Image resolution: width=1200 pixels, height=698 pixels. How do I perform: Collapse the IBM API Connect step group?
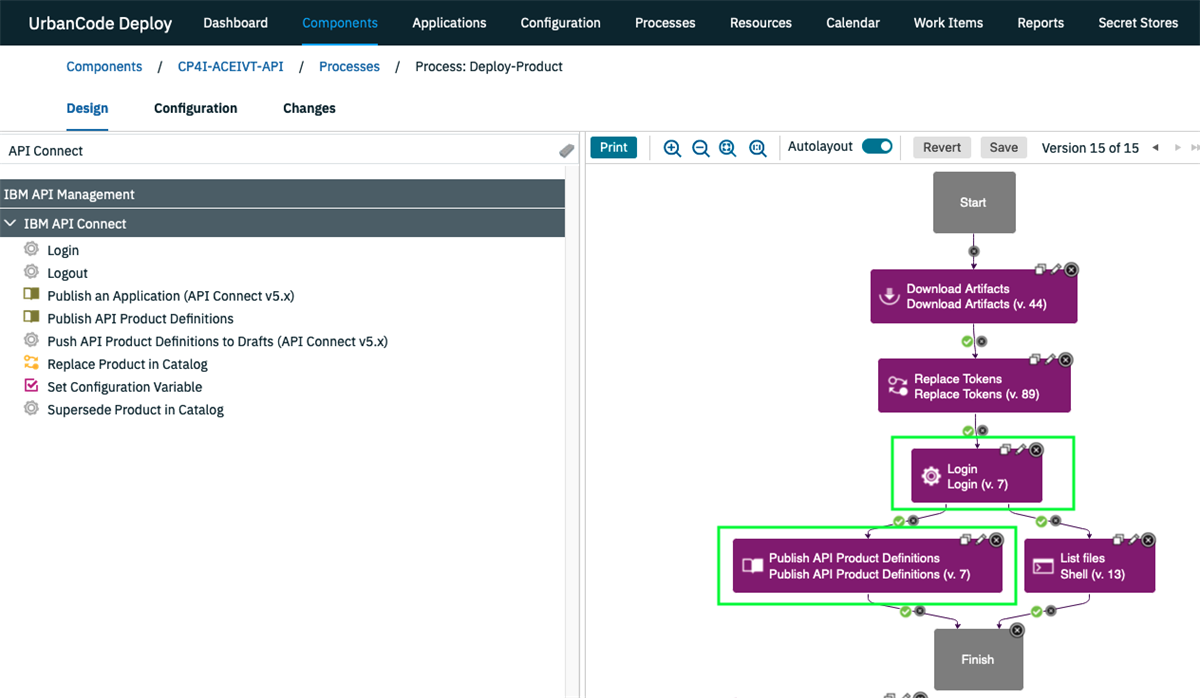click(x=13, y=222)
